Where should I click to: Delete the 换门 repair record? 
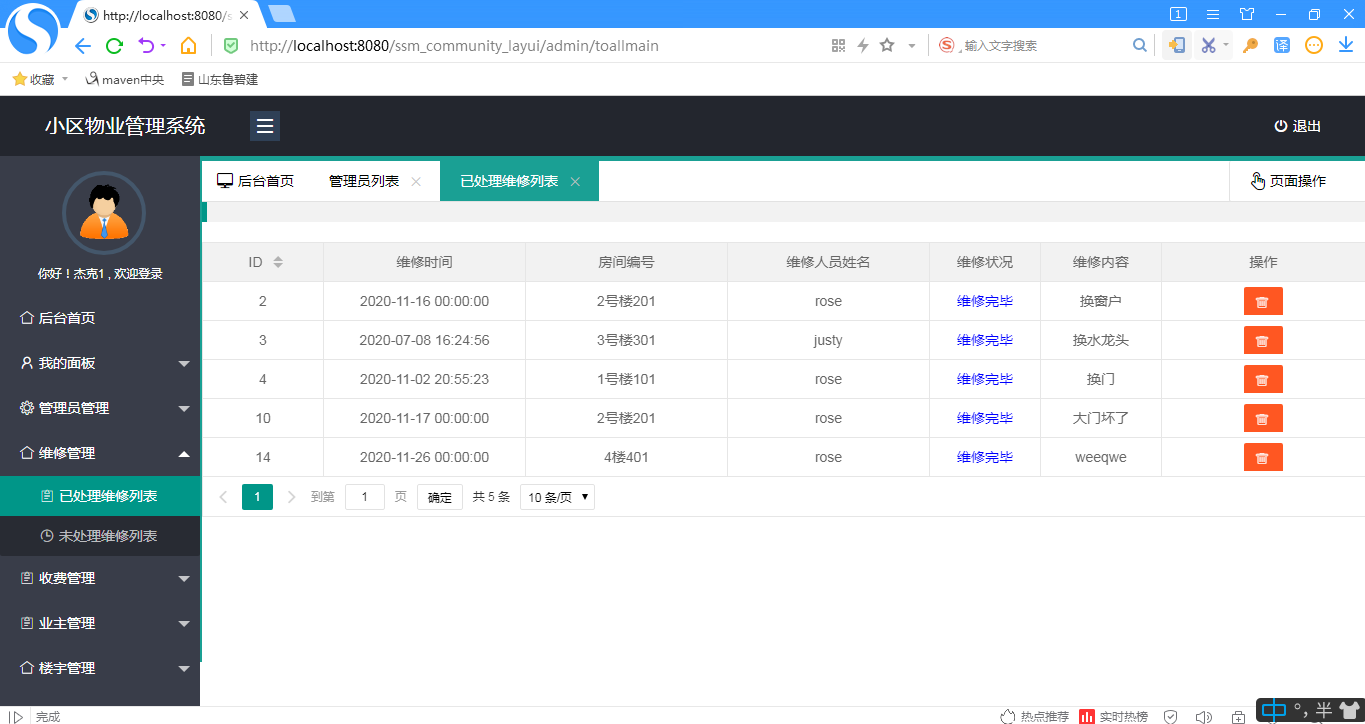point(1263,379)
